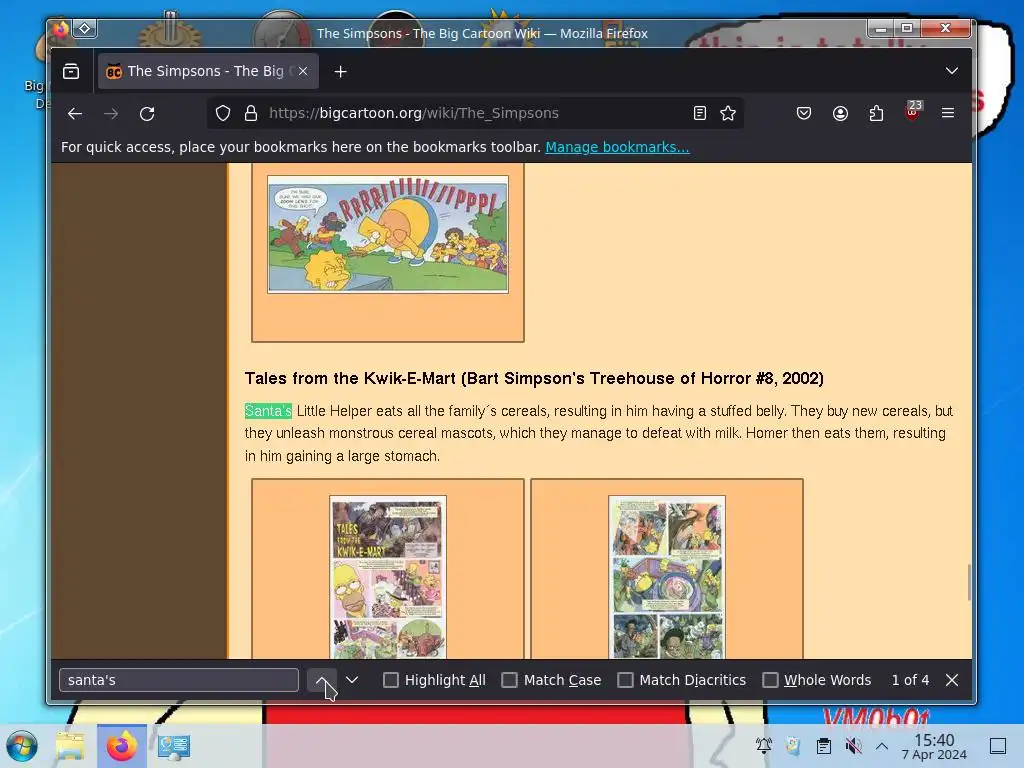This screenshot has width=1024, height=768.
Task: Unmute the volume tray icon
Action: pos(853,745)
